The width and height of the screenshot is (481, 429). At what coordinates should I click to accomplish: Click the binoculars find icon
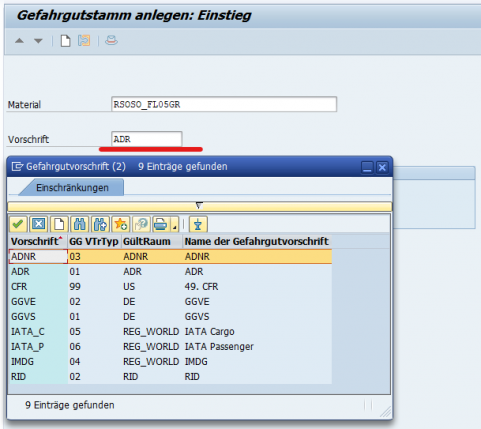point(79,224)
